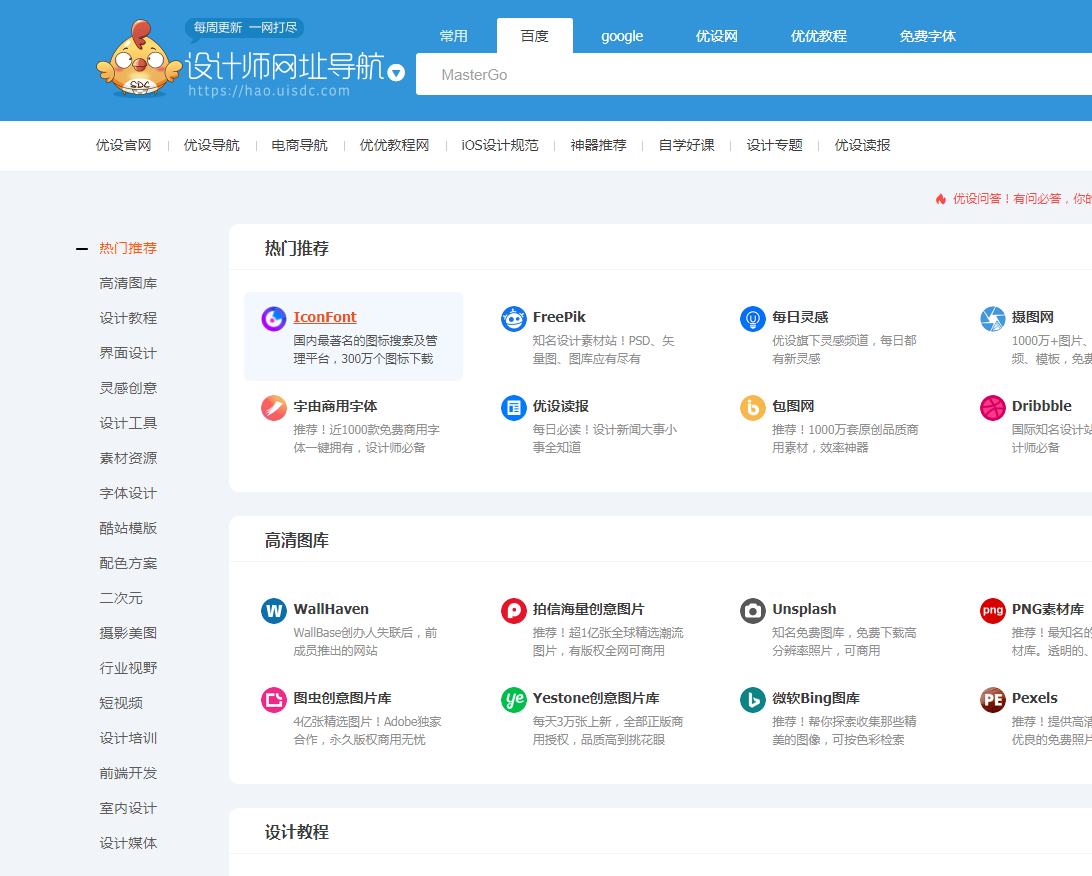The height and width of the screenshot is (876, 1092).
Task: Jump to 高清图库 in the sidebar
Action: [x=128, y=283]
